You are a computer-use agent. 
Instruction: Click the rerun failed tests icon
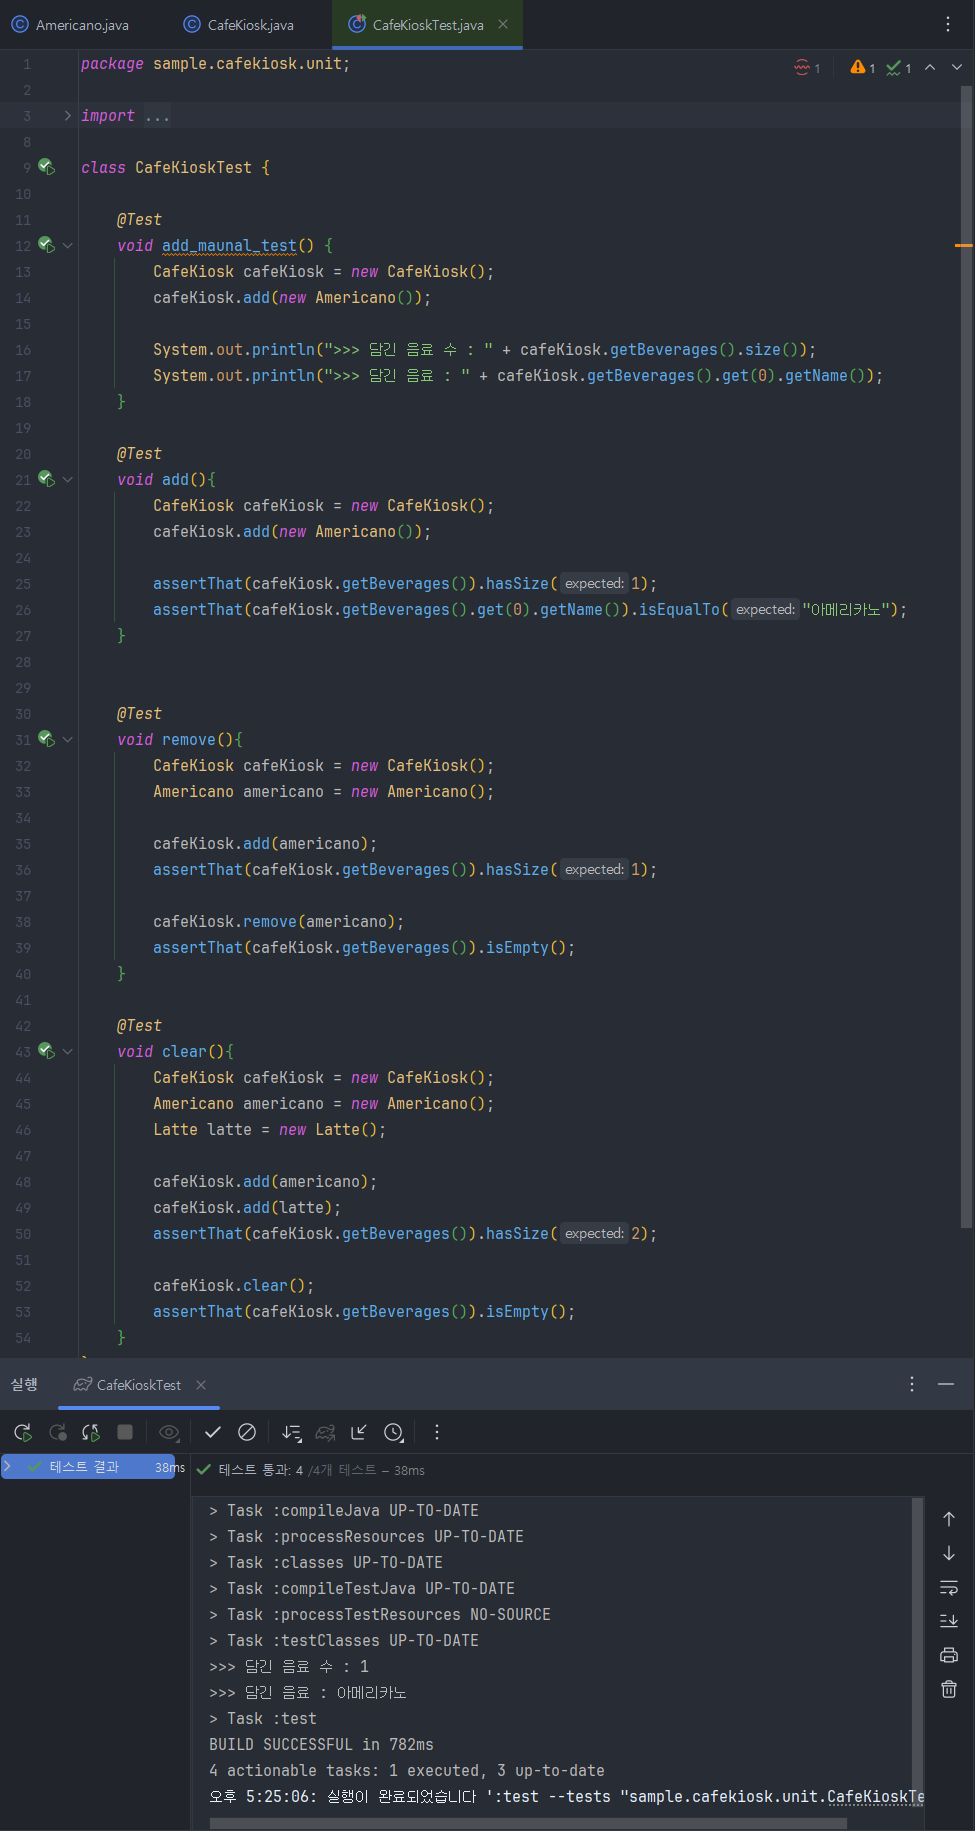58,1432
